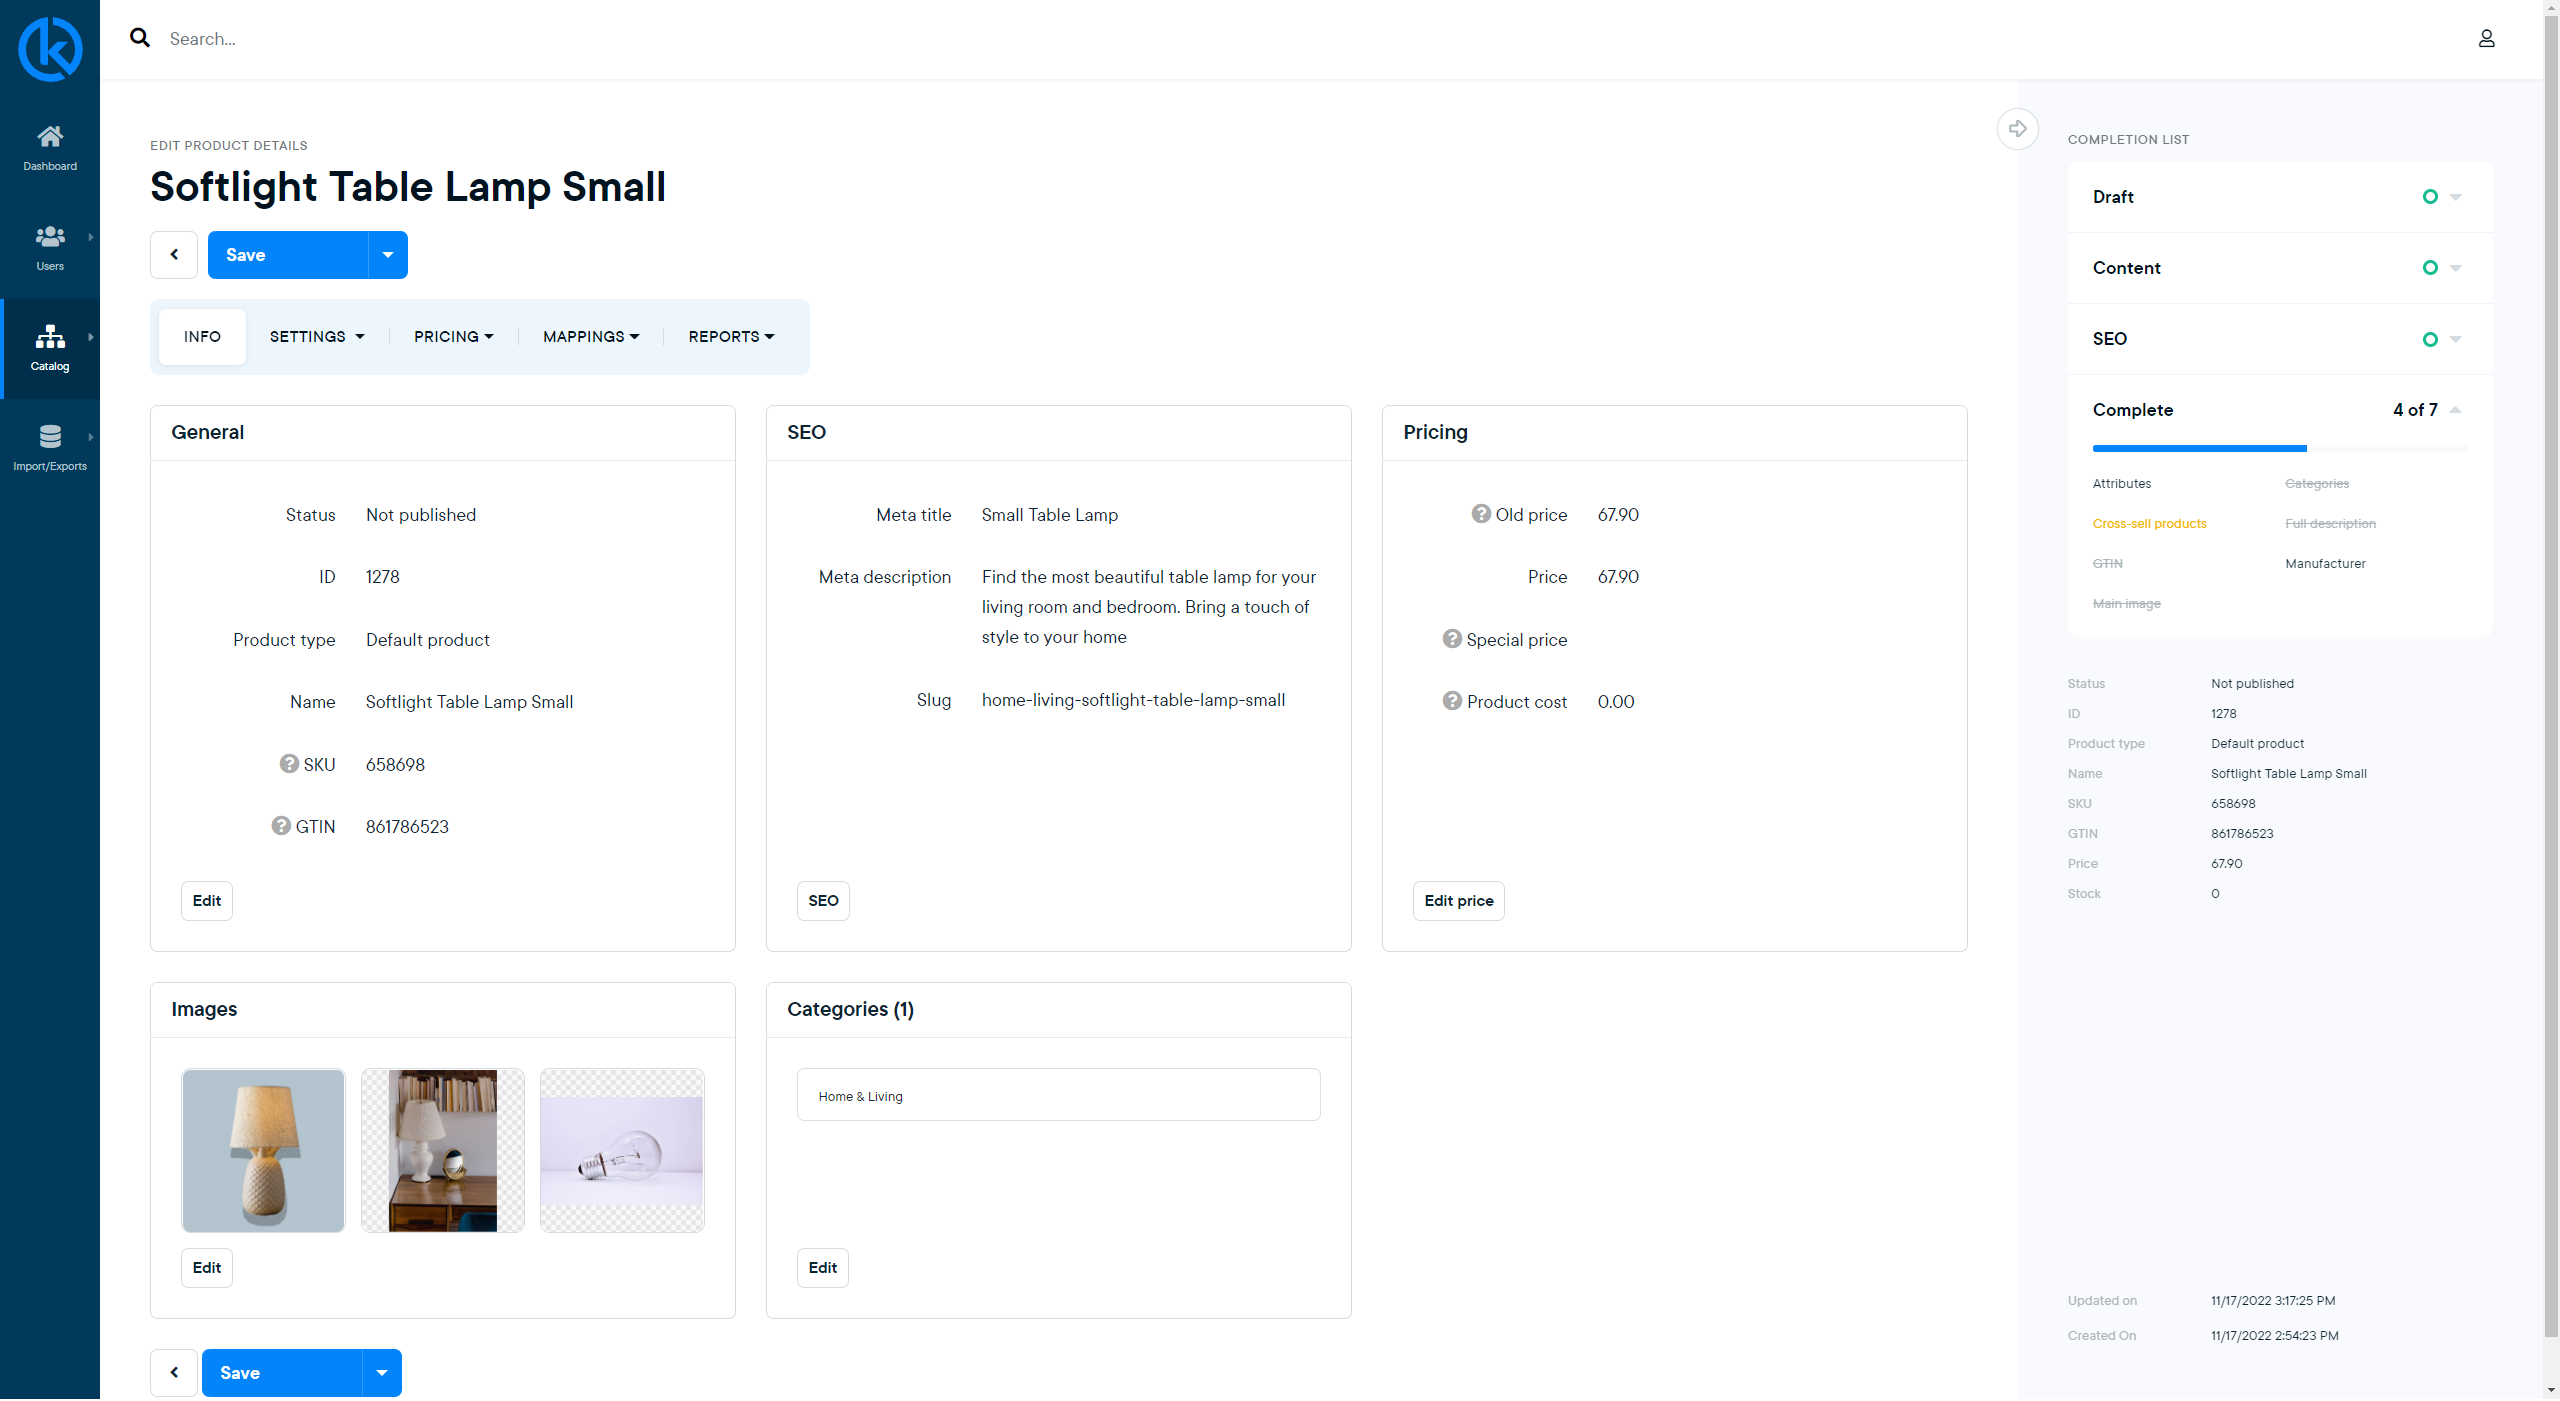The width and height of the screenshot is (2560, 1401).
Task: Open the Mappings tab menu
Action: [x=591, y=337]
